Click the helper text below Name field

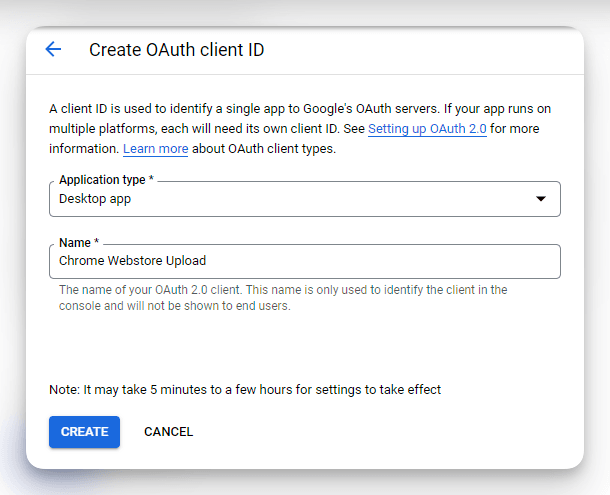tap(283, 298)
